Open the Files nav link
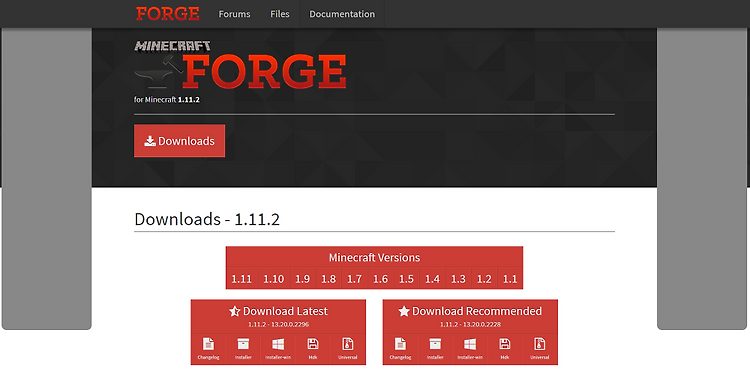Image resolution: width=750 pixels, height=372 pixels. pyautogui.click(x=279, y=14)
